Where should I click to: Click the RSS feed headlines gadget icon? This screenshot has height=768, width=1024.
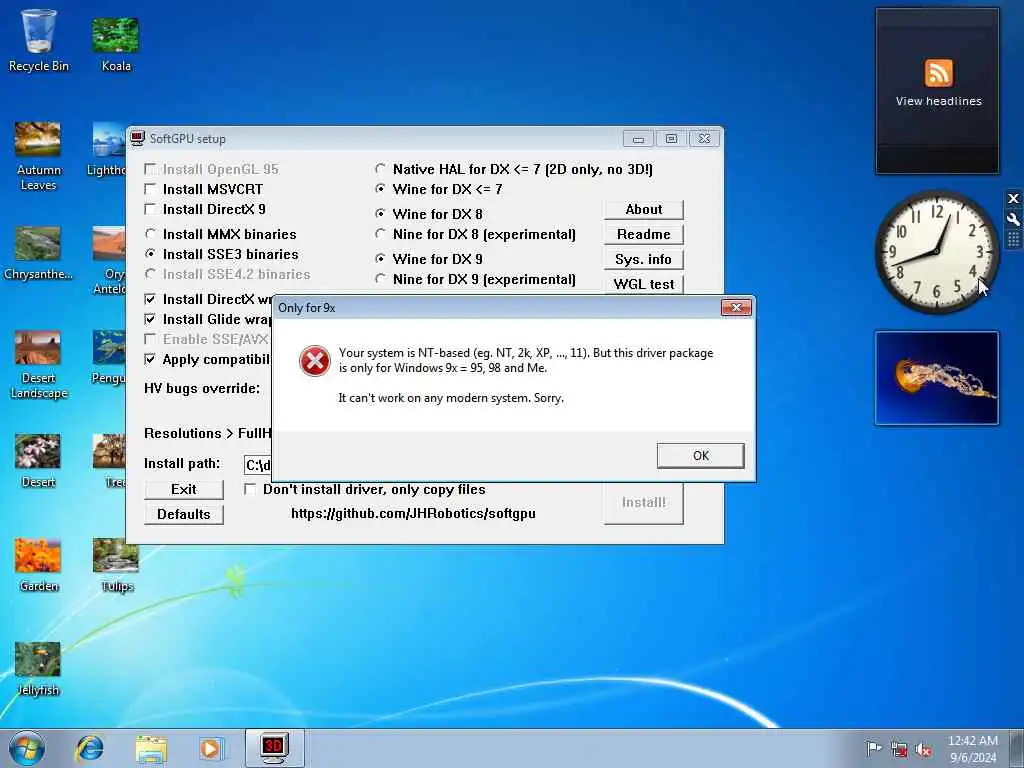(x=938, y=72)
